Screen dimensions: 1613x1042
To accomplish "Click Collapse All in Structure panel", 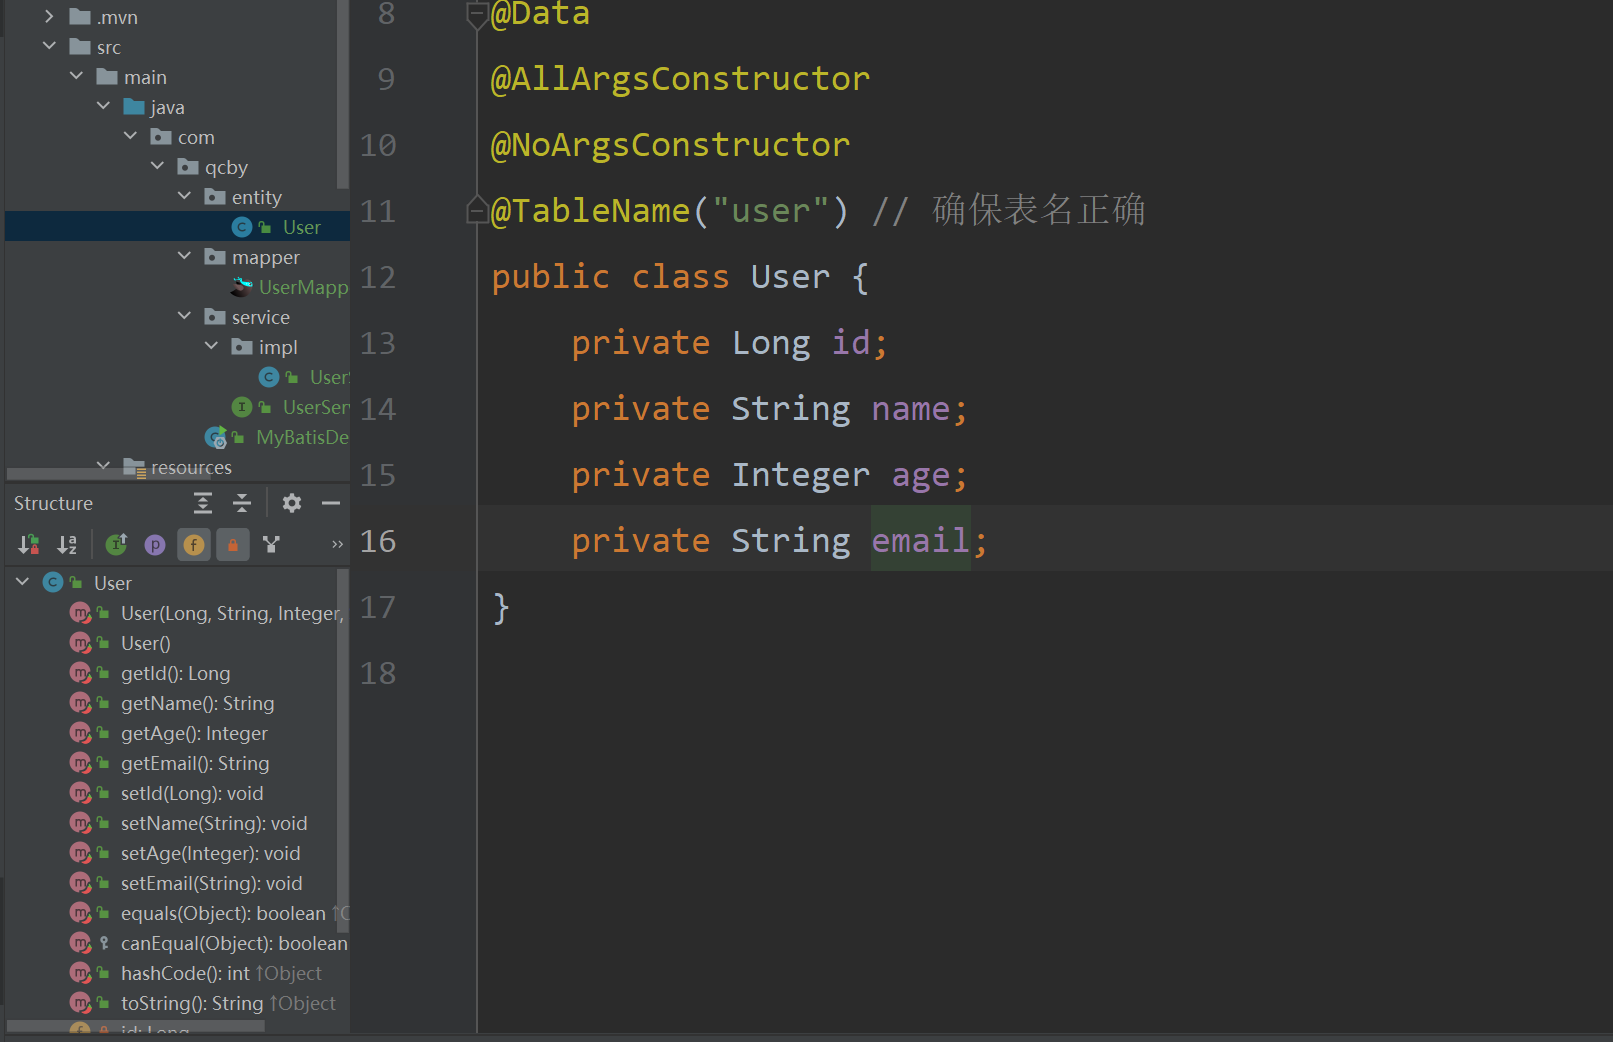I will pos(242,503).
